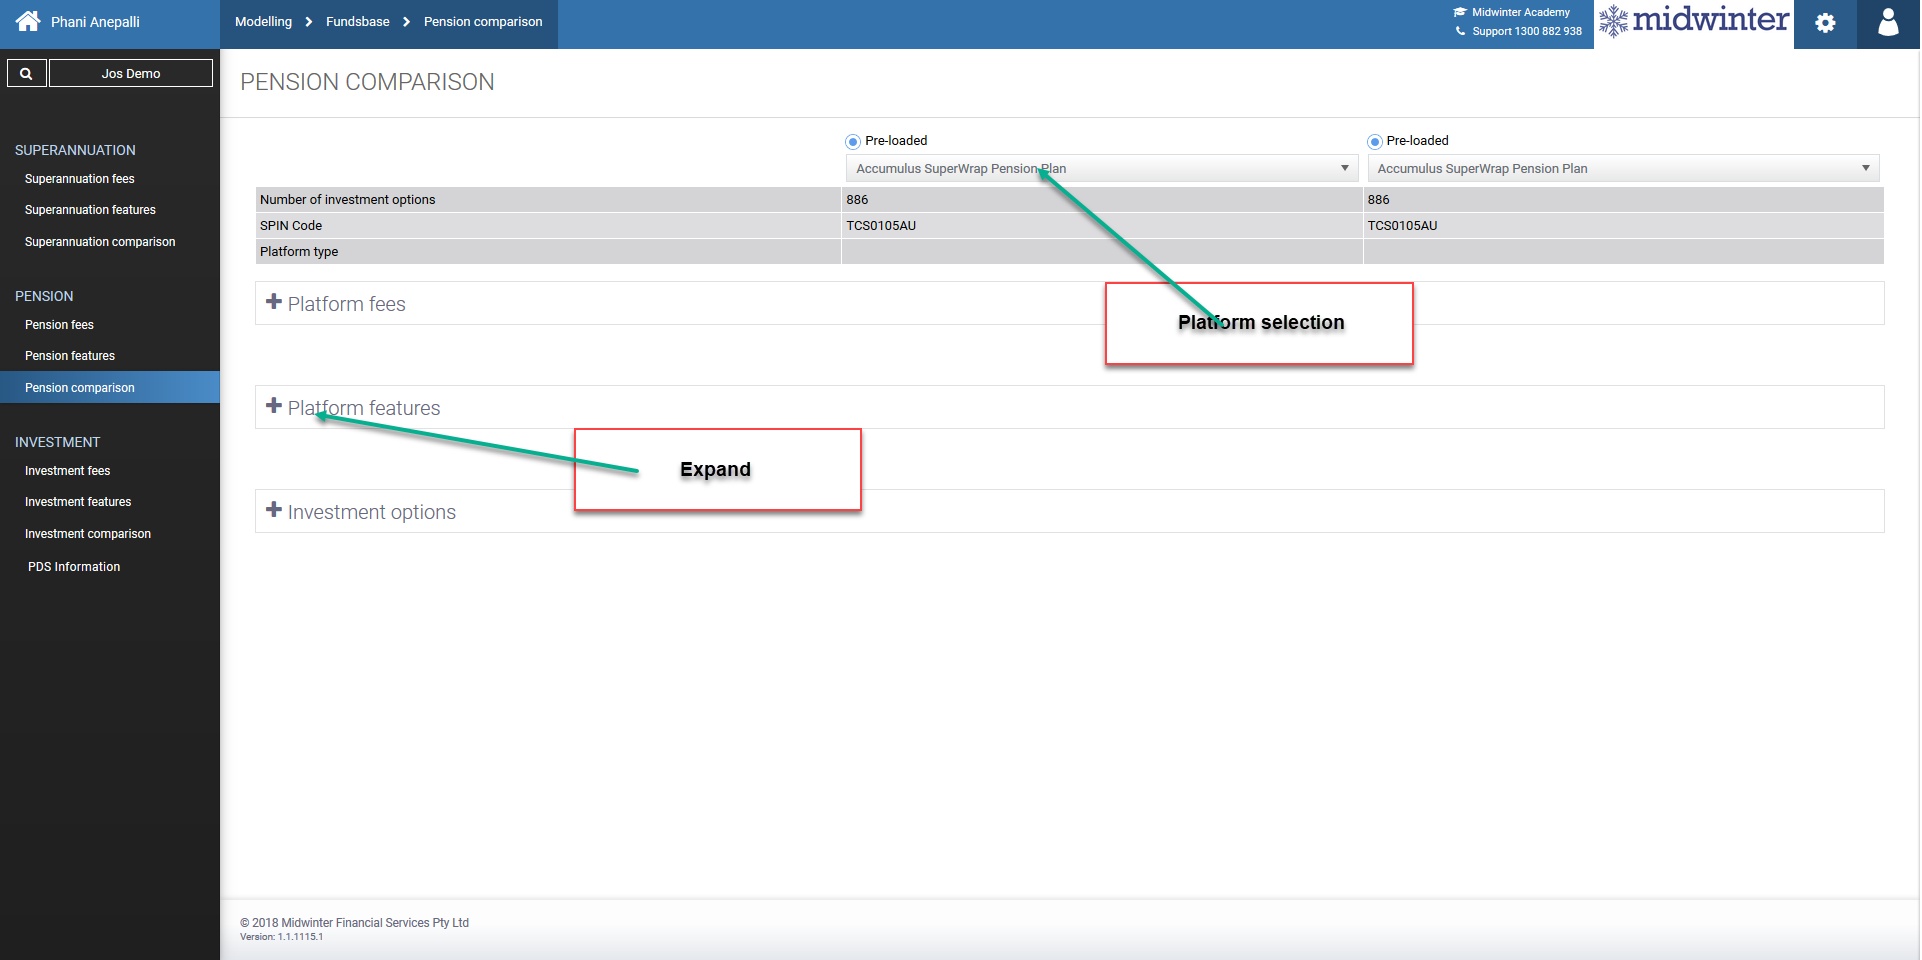
Task: Open Superannuation fees in sidebar
Action: [x=80, y=179]
